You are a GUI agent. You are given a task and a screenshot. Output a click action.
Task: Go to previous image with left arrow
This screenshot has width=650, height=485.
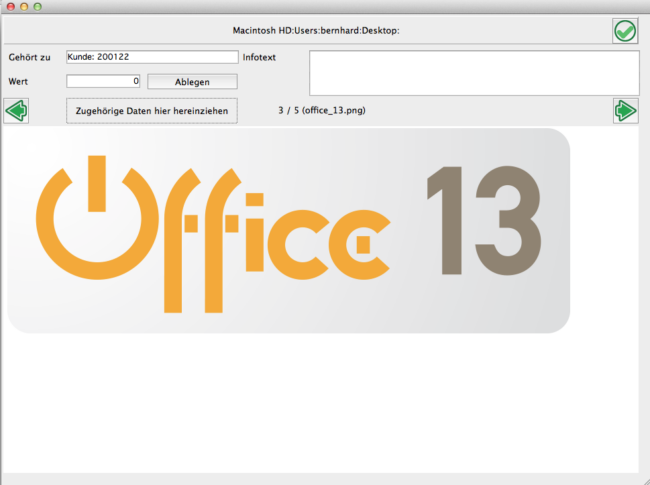pyautogui.click(x=16, y=110)
